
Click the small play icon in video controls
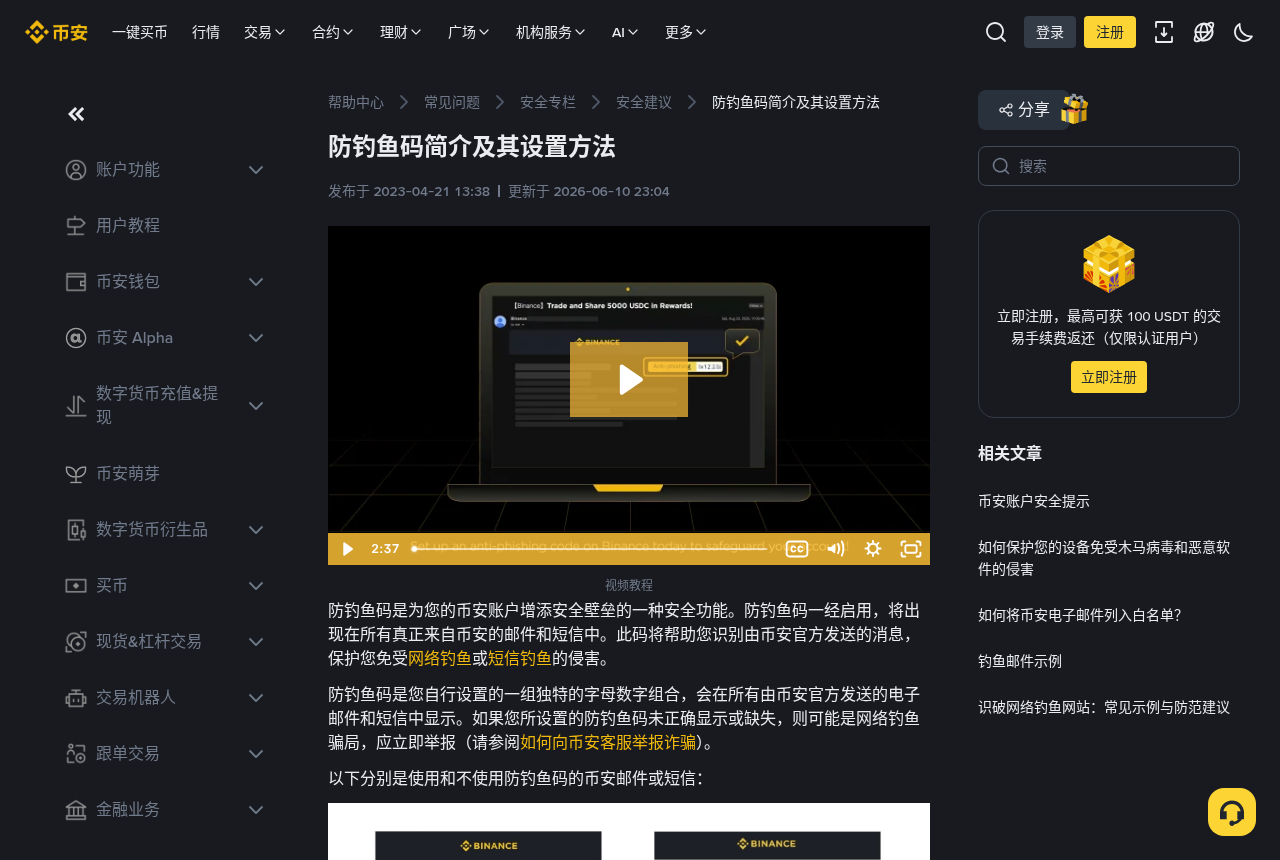coord(347,549)
